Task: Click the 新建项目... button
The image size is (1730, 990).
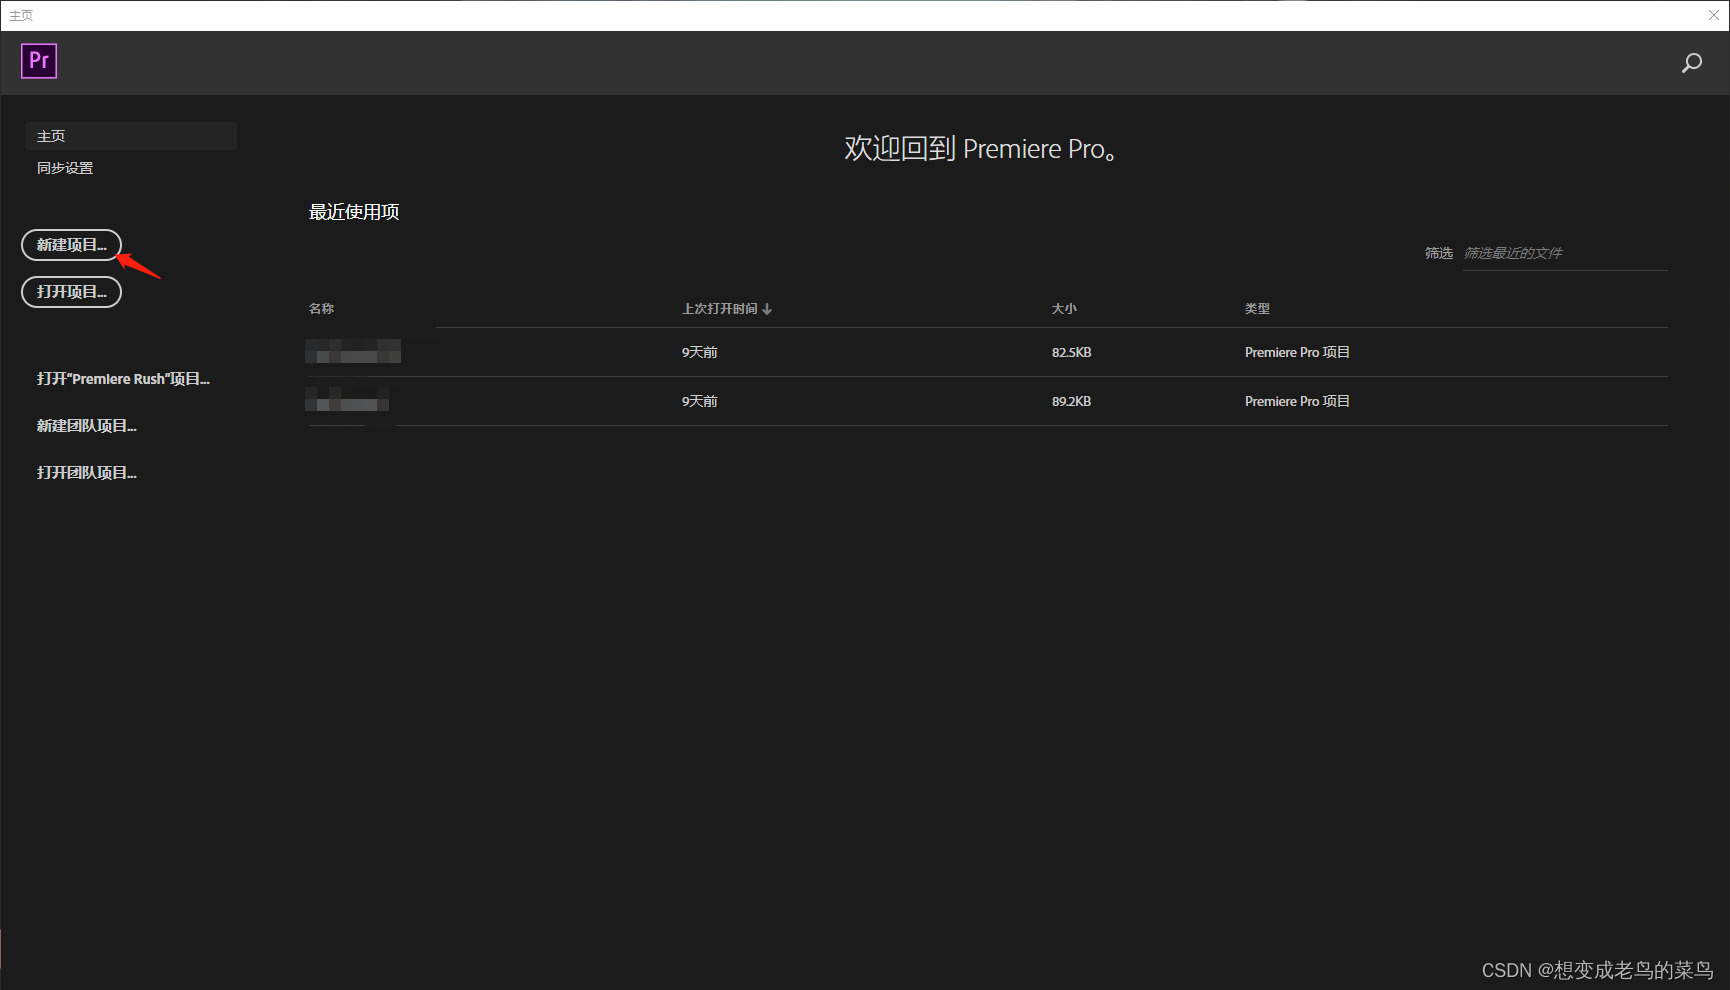Action: [71, 245]
